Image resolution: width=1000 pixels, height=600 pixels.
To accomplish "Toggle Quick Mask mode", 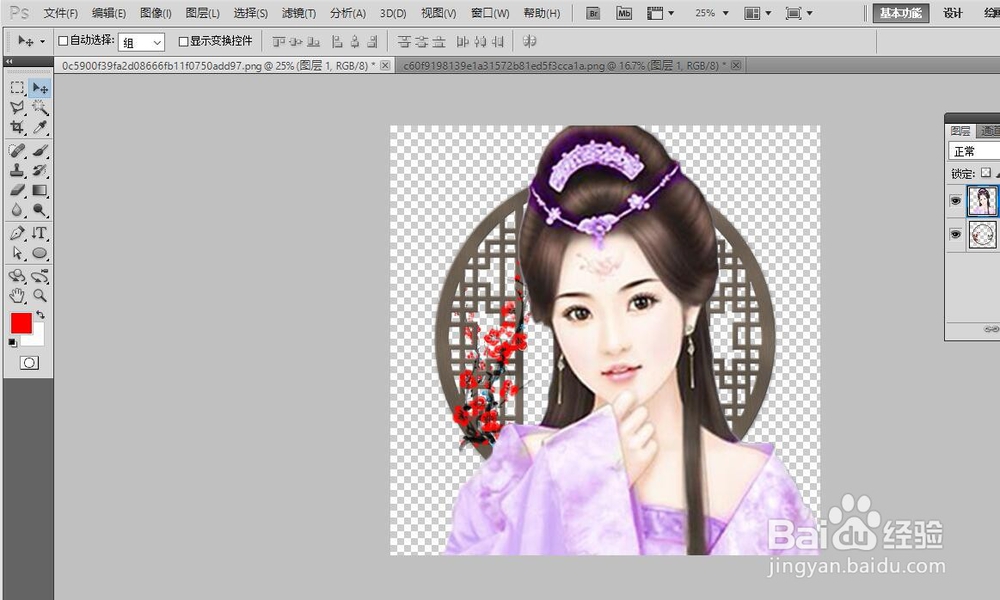I will pyautogui.click(x=29, y=363).
